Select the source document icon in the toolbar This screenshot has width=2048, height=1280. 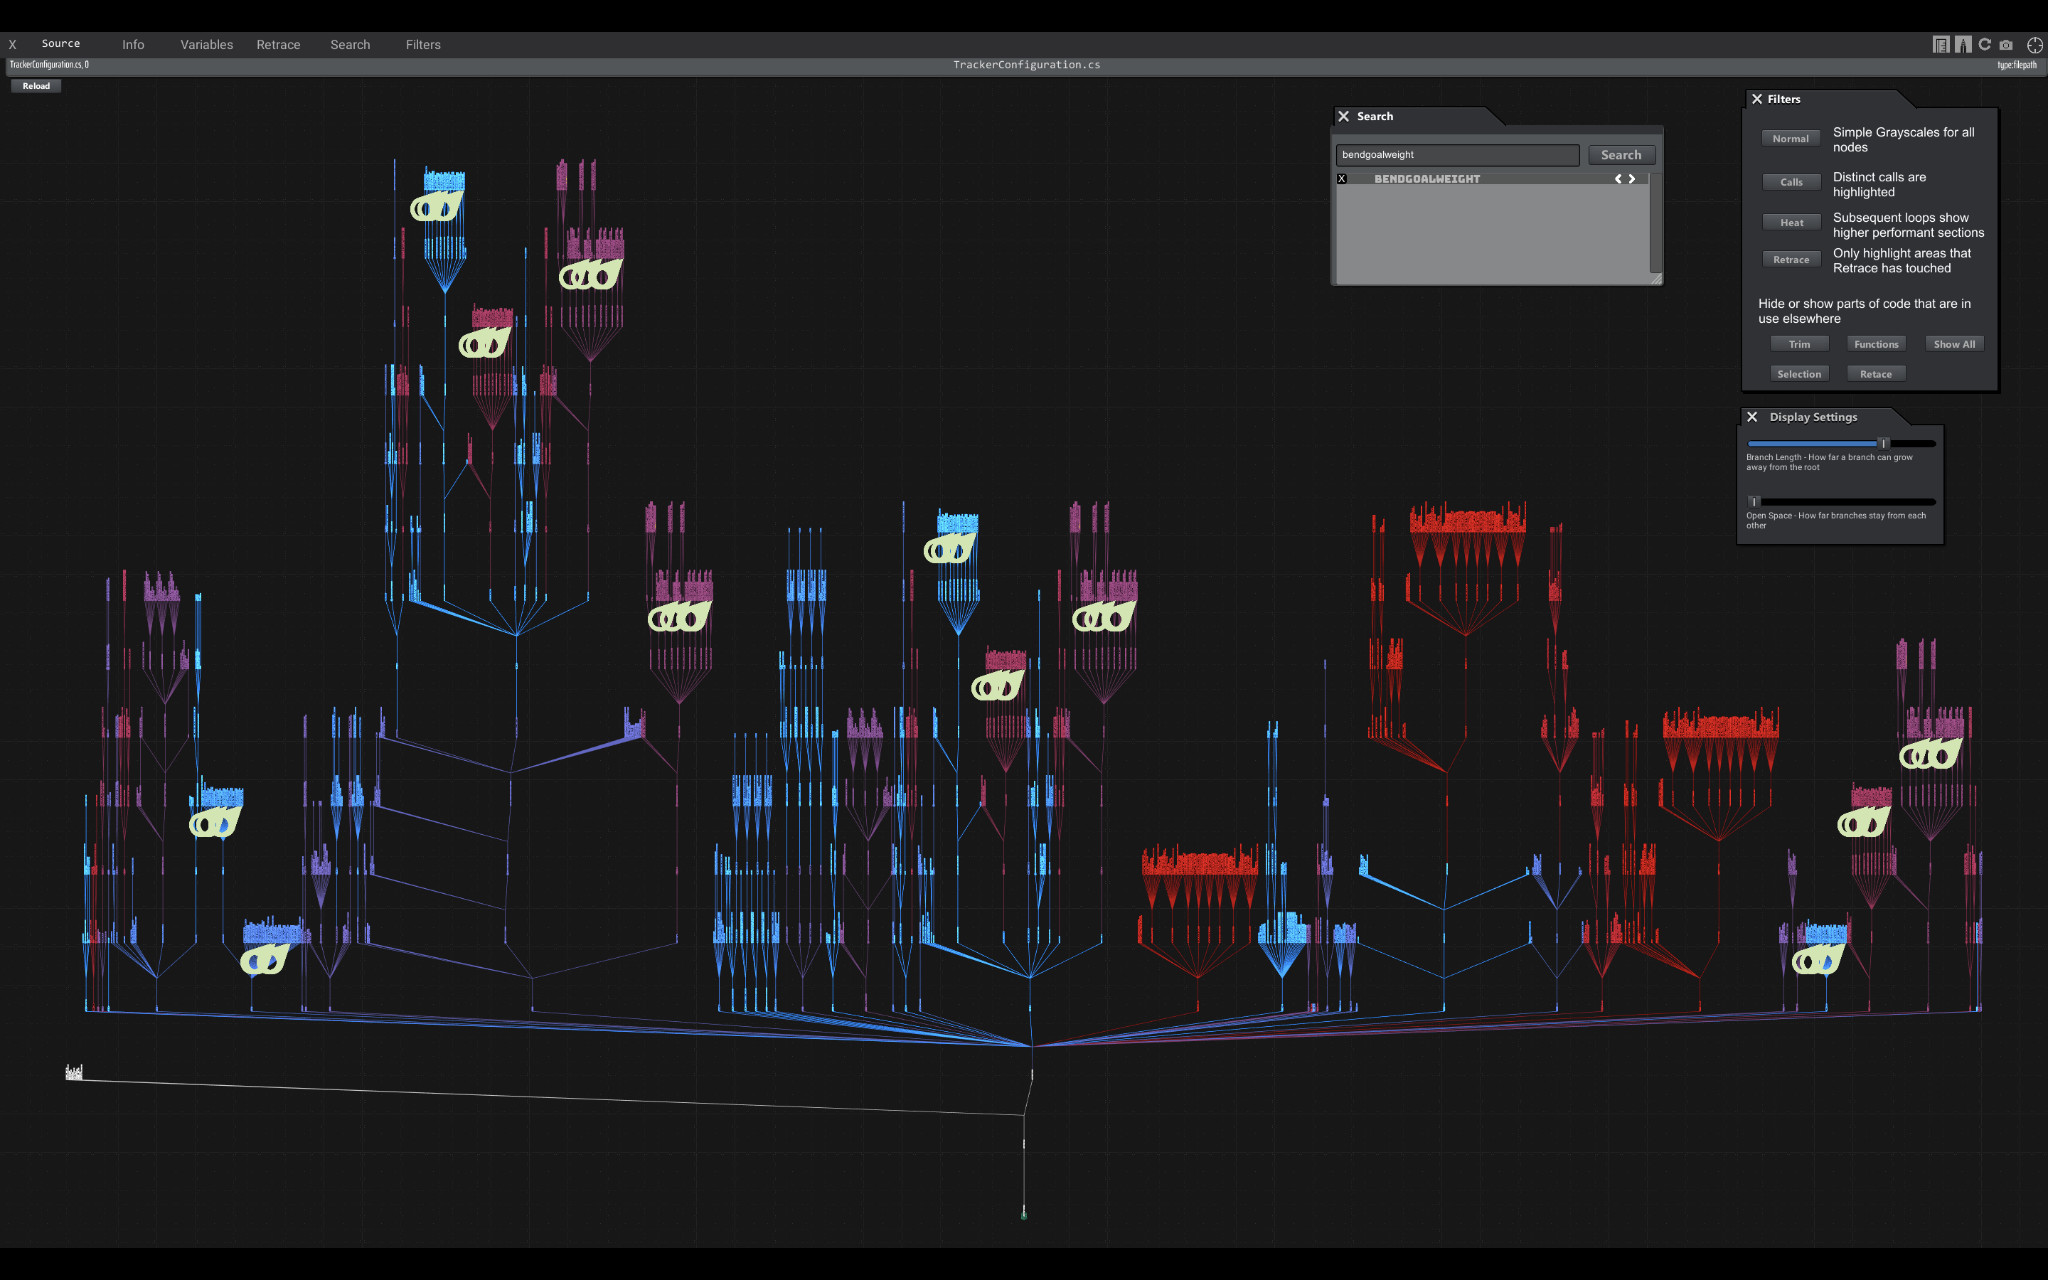[1941, 45]
